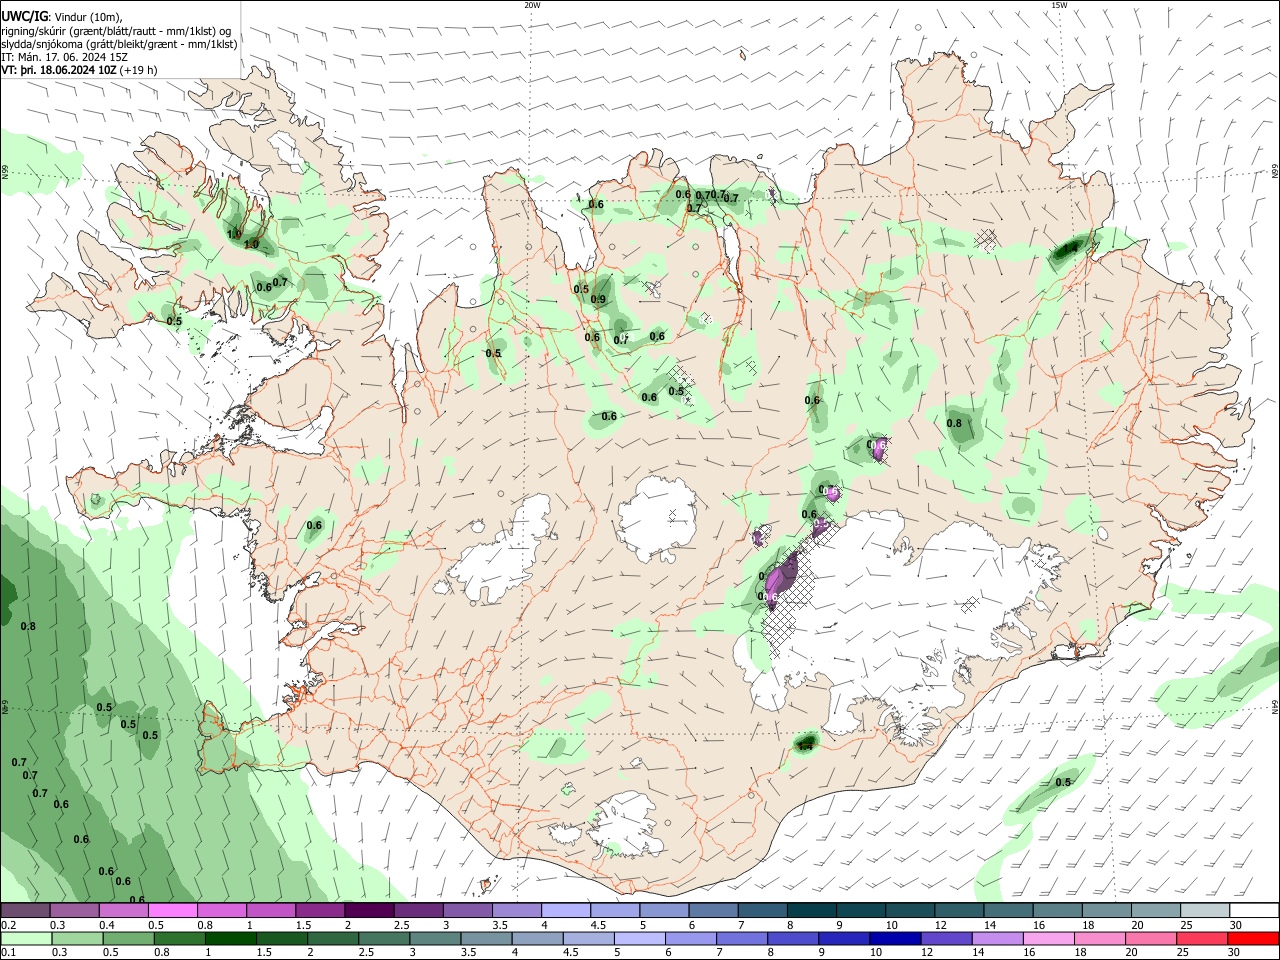Viewport: 1280px width, 960px height.
Task: Pick the medium green 0.5 swatch in the bottom row
Action: (128, 939)
